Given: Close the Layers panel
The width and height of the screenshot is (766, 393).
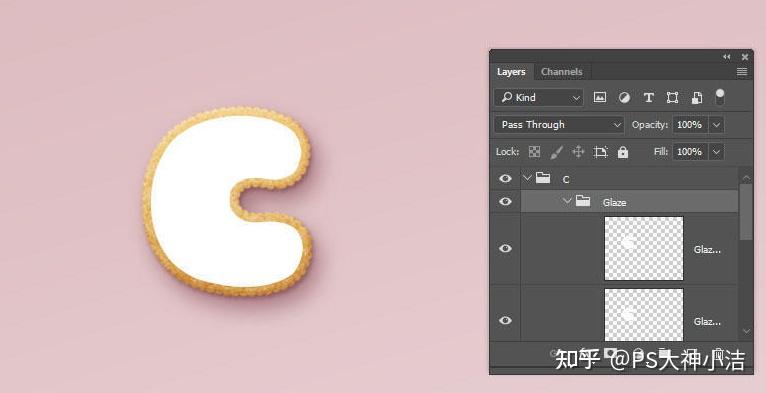Looking at the screenshot, I should (x=745, y=57).
